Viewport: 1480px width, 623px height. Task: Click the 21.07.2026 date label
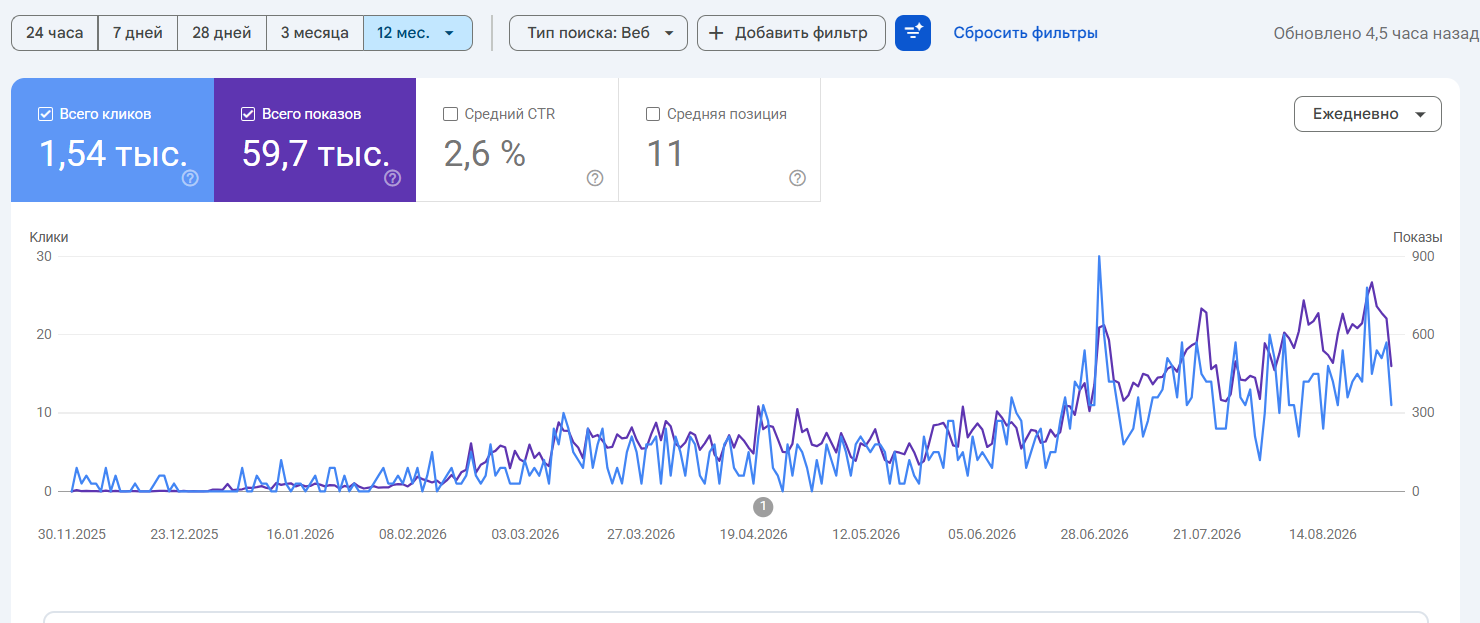[x=1207, y=534]
